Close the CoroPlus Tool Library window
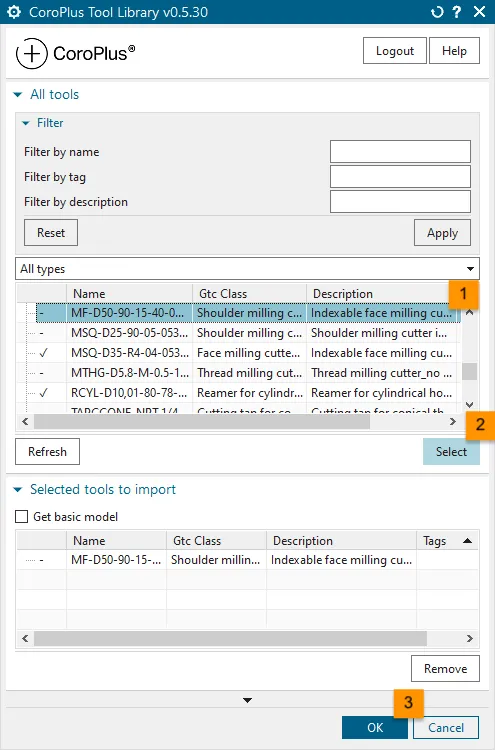 480,12
